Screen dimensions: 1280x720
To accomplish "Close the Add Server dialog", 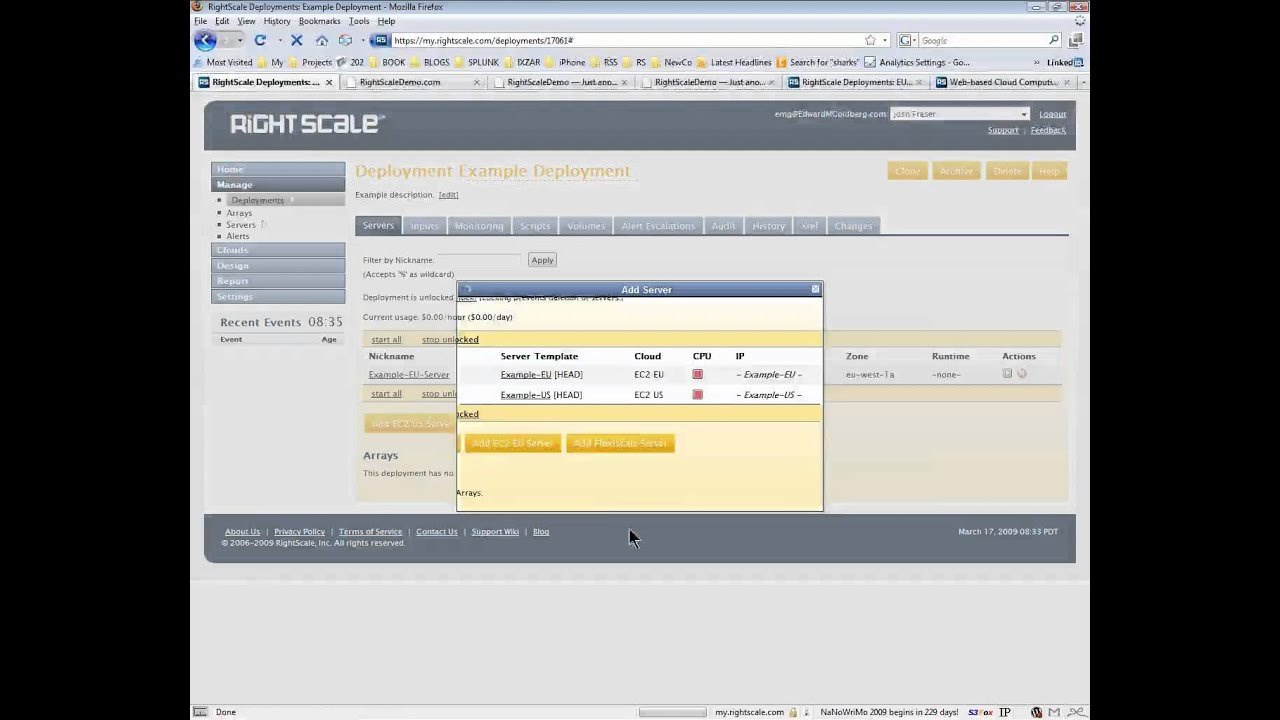I will click(815, 289).
